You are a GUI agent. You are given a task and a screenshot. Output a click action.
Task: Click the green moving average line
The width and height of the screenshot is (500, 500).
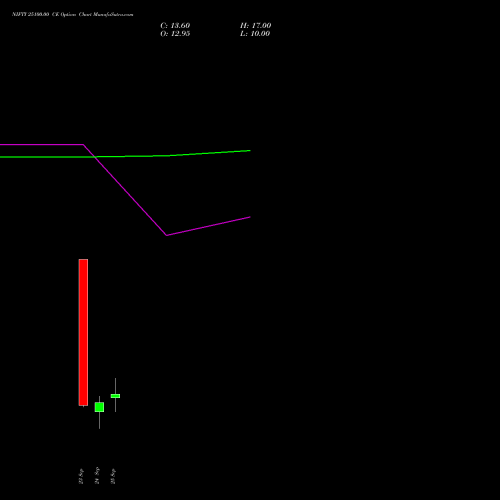pyautogui.click(x=125, y=156)
